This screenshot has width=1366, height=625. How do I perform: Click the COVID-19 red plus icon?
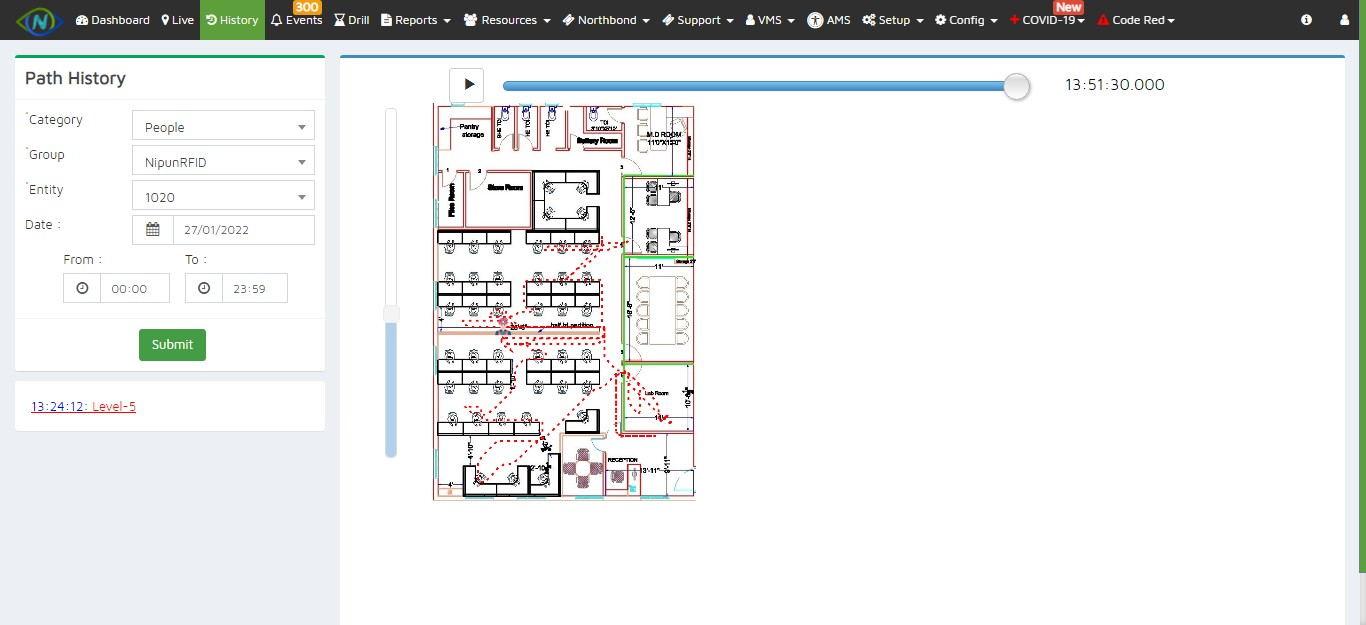point(1015,20)
